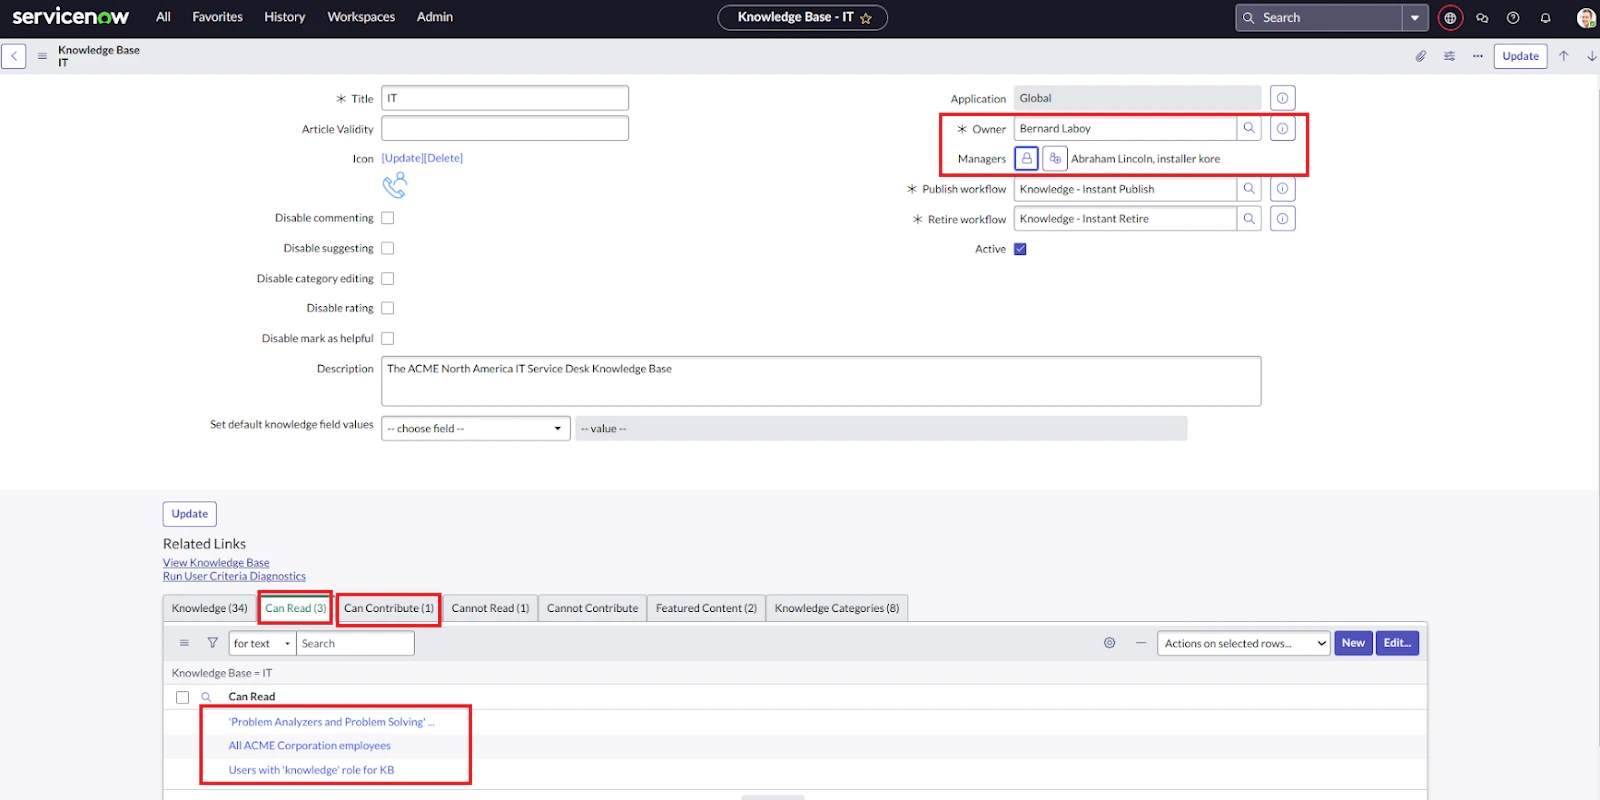Open the notifications bell icon
1600x800 pixels.
pos(1545,18)
